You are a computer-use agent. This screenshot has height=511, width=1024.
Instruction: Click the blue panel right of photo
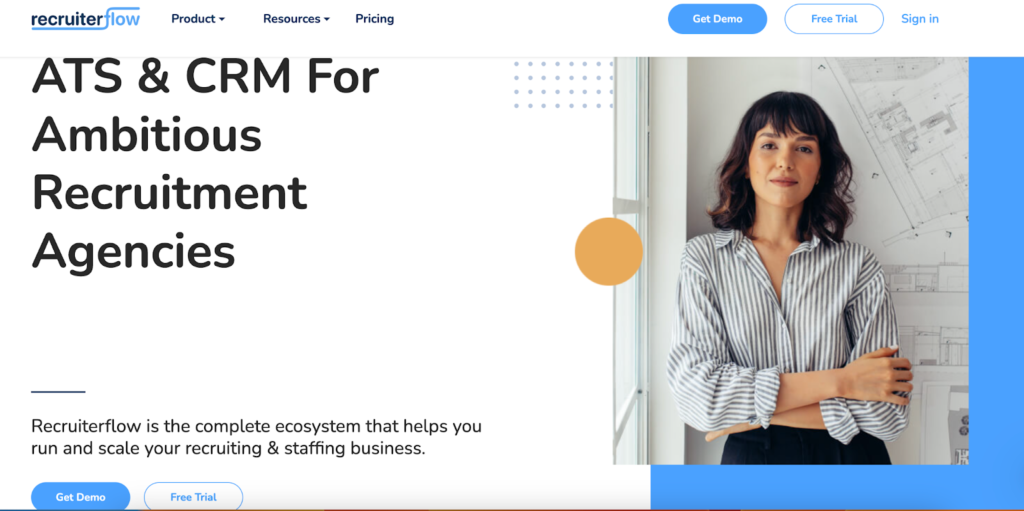tap(996, 261)
